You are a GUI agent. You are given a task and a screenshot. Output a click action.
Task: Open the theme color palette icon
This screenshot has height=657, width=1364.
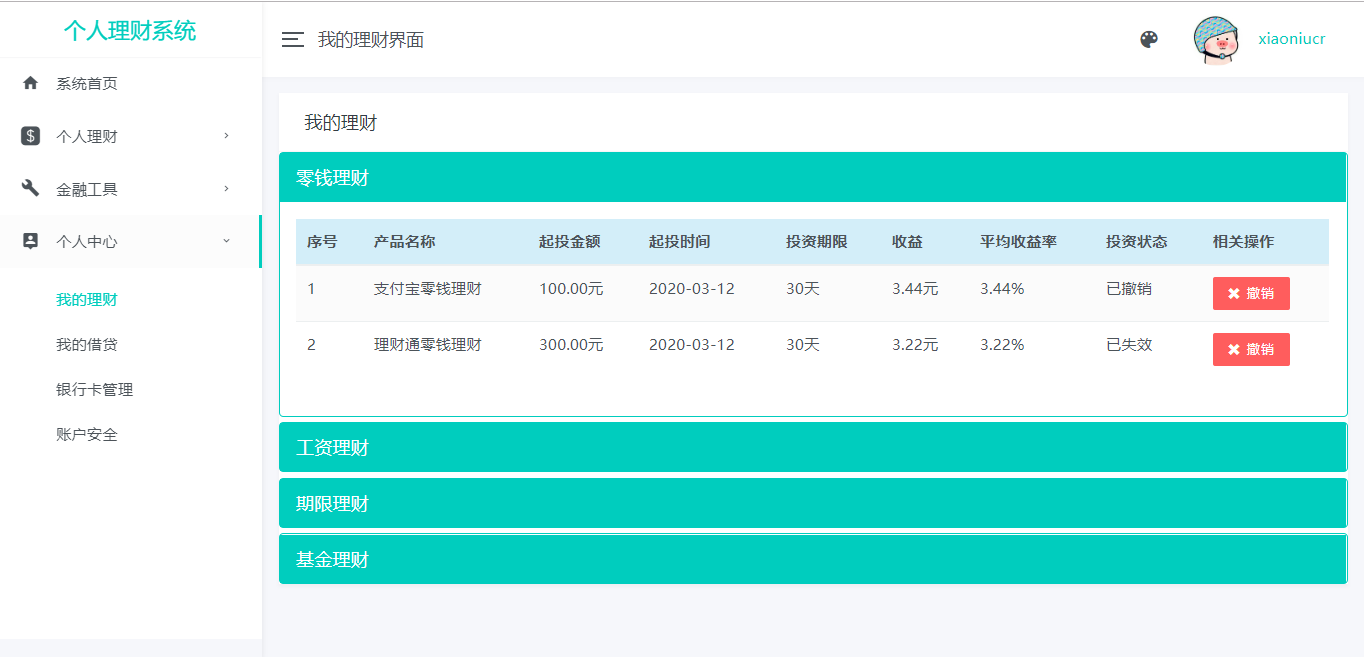(x=1149, y=39)
